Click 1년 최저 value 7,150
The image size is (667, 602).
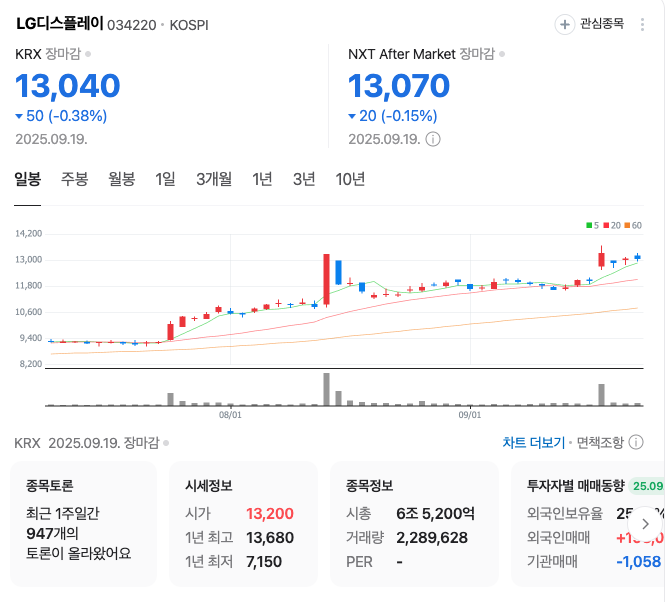(264, 562)
